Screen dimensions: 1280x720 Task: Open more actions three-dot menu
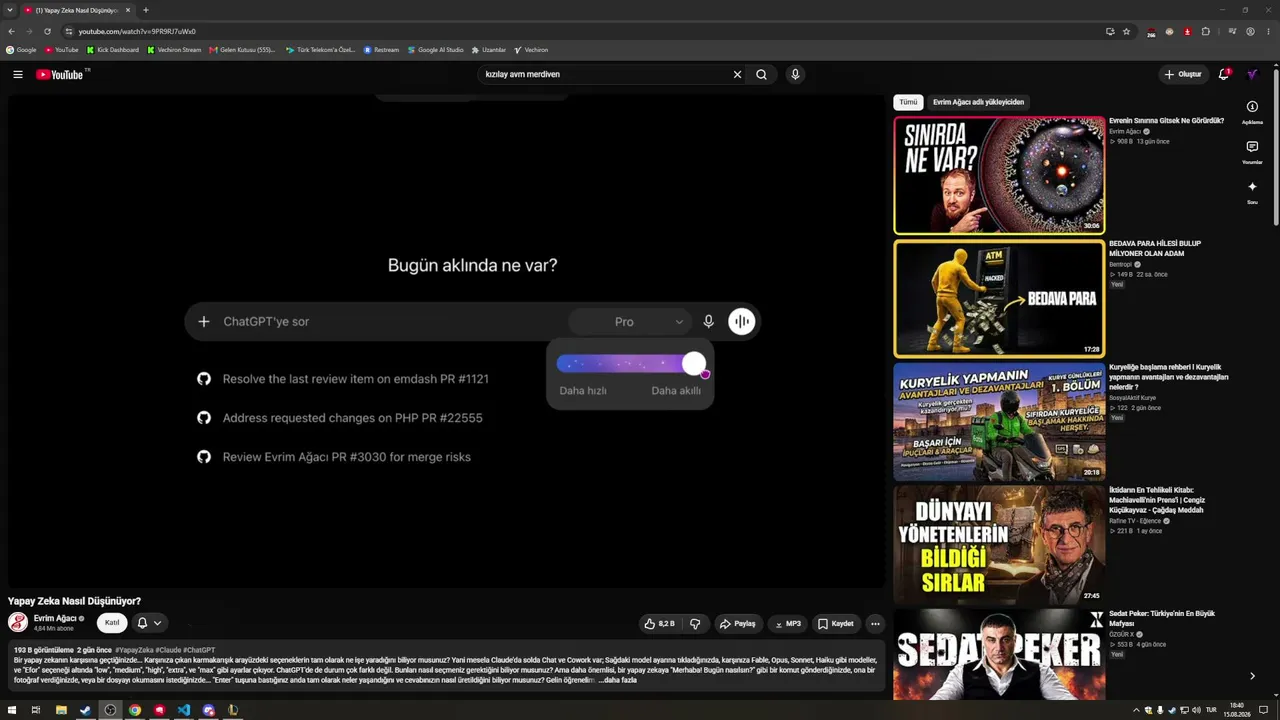pos(875,624)
